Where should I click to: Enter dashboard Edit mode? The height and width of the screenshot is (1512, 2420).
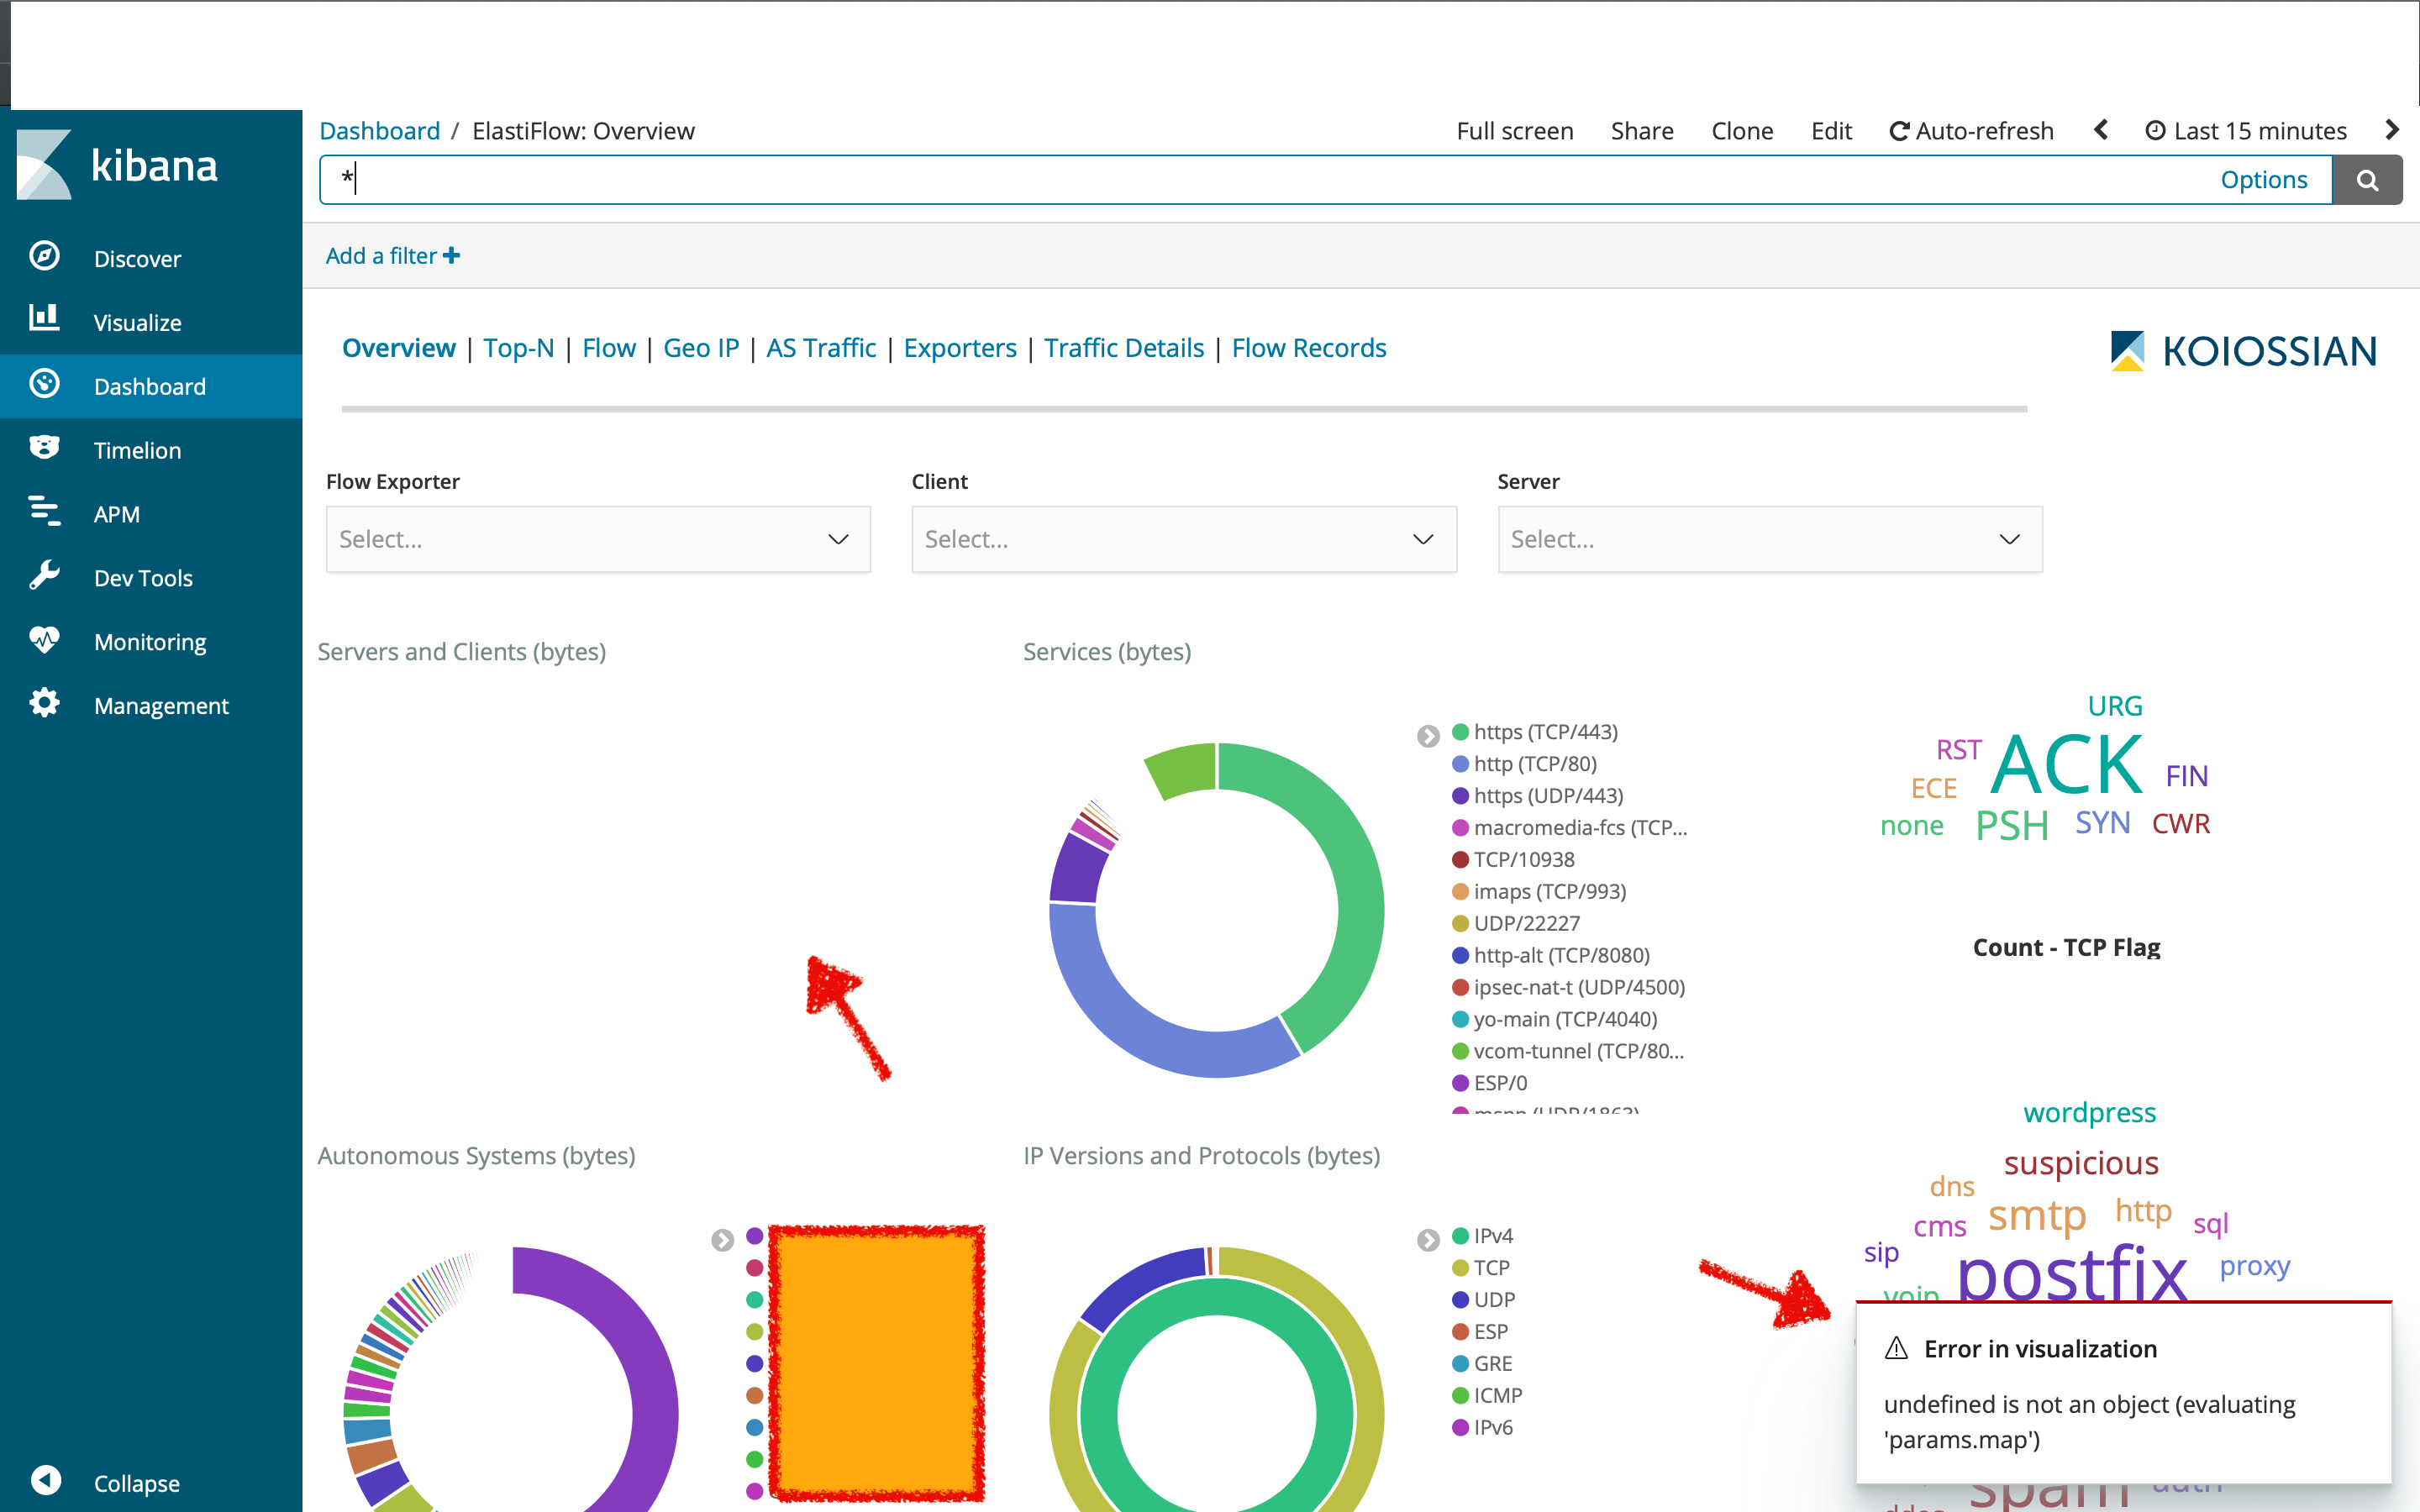pyautogui.click(x=1830, y=130)
